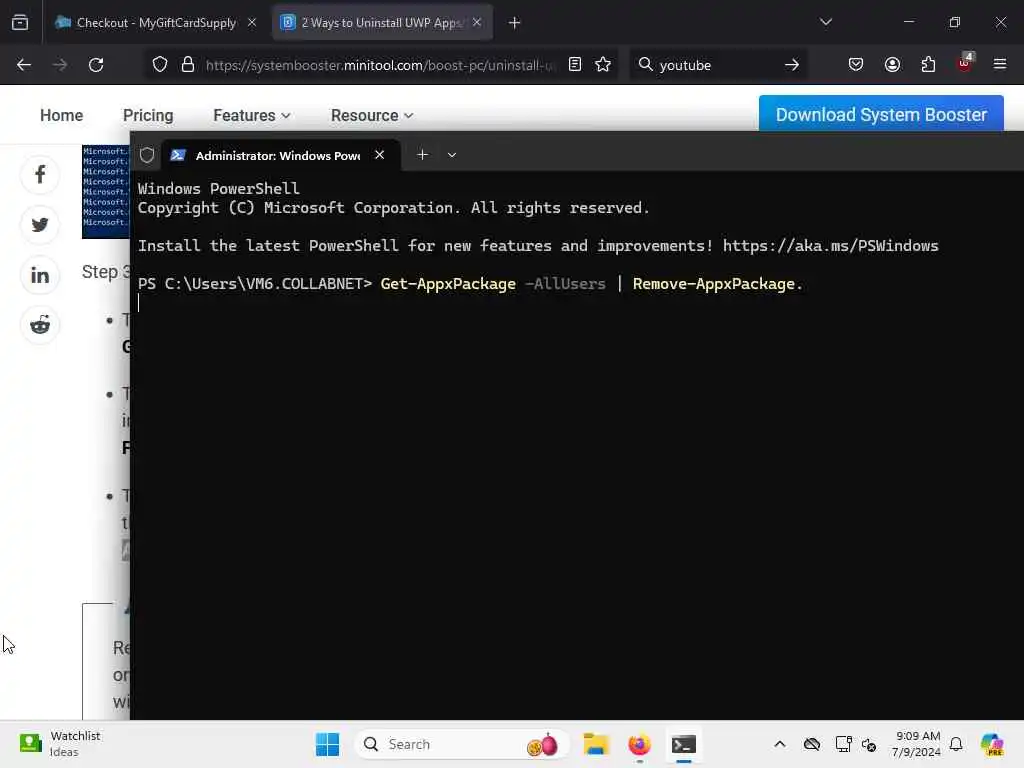The width and height of the screenshot is (1024, 768).
Task: Close the 2 Ways to Uninstall UWP tab
Action: click(x=477, y=23)
